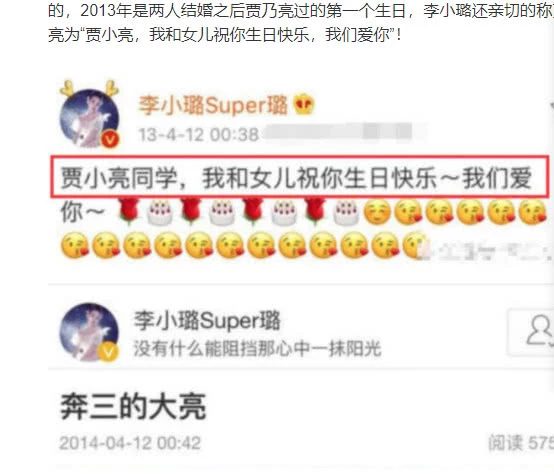Click the yellow verified V badge
The width and height of the screenshot is (554, 474).
[x=109, y=352]
